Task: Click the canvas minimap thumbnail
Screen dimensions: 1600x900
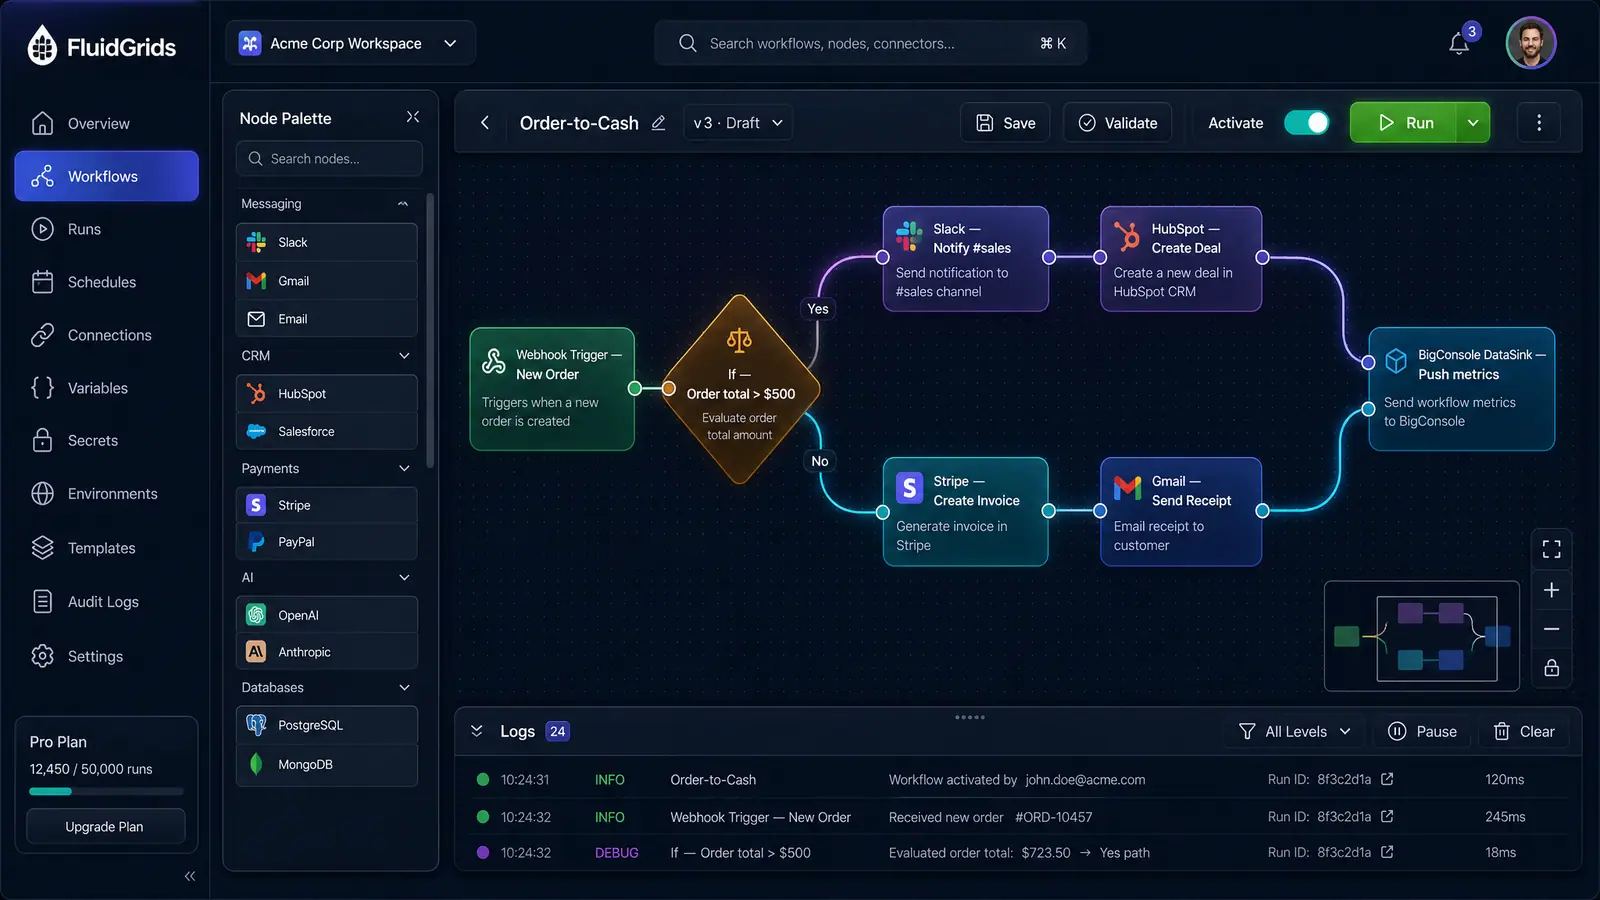Action: tap(1422, 636)
